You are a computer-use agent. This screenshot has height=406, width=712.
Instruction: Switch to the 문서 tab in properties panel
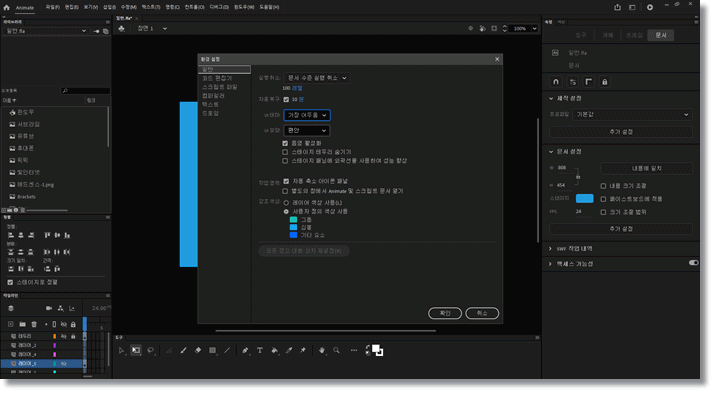661,35
